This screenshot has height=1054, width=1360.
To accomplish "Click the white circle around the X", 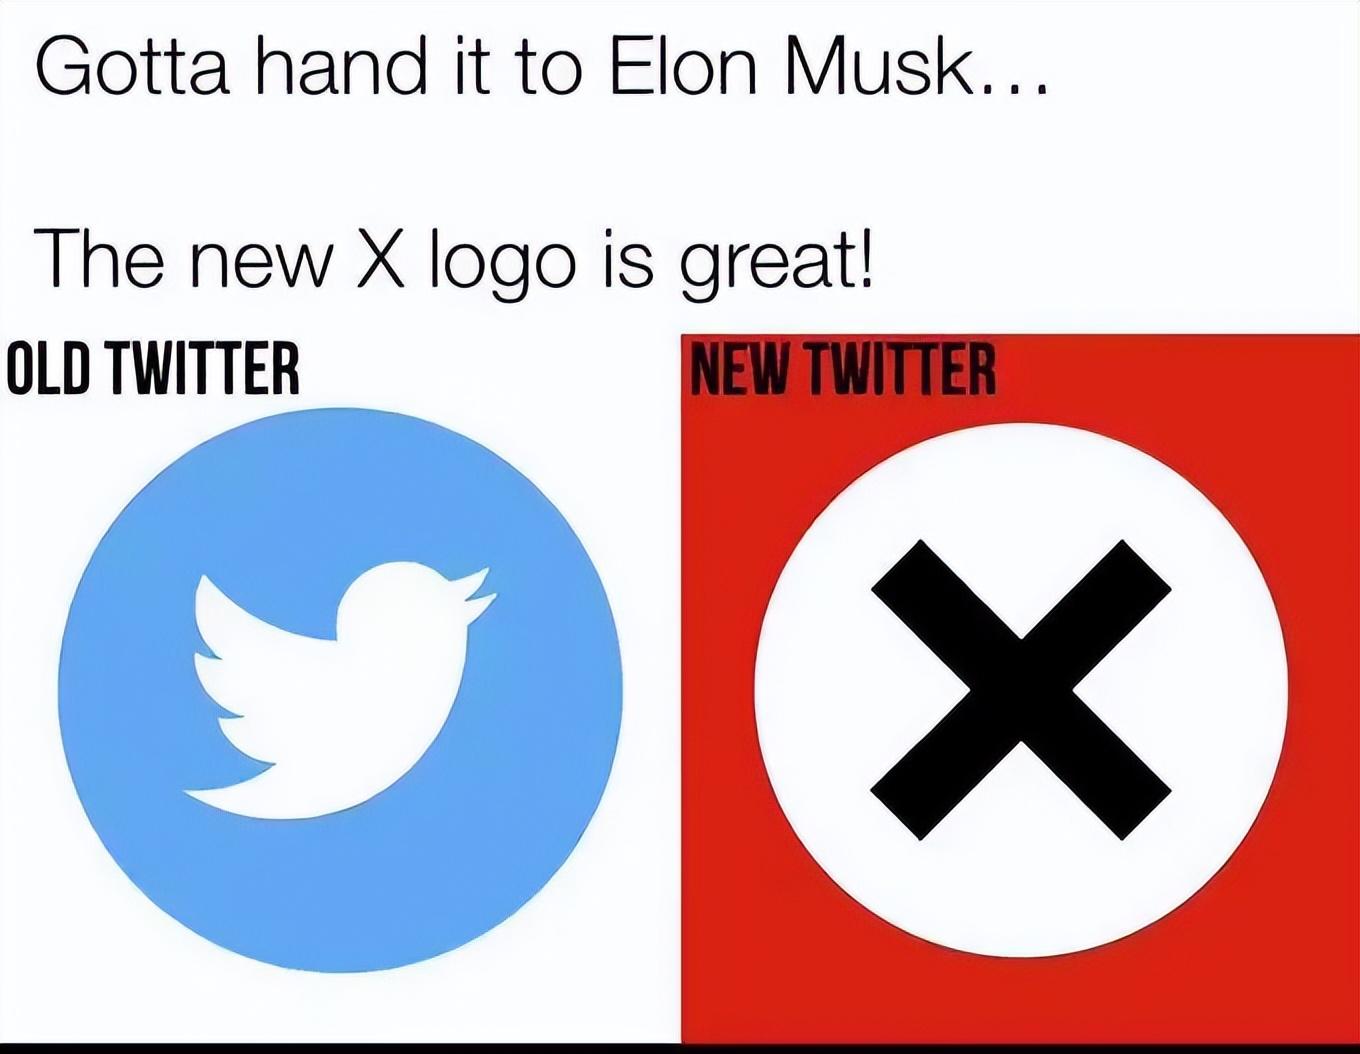I will (1021, 690).
